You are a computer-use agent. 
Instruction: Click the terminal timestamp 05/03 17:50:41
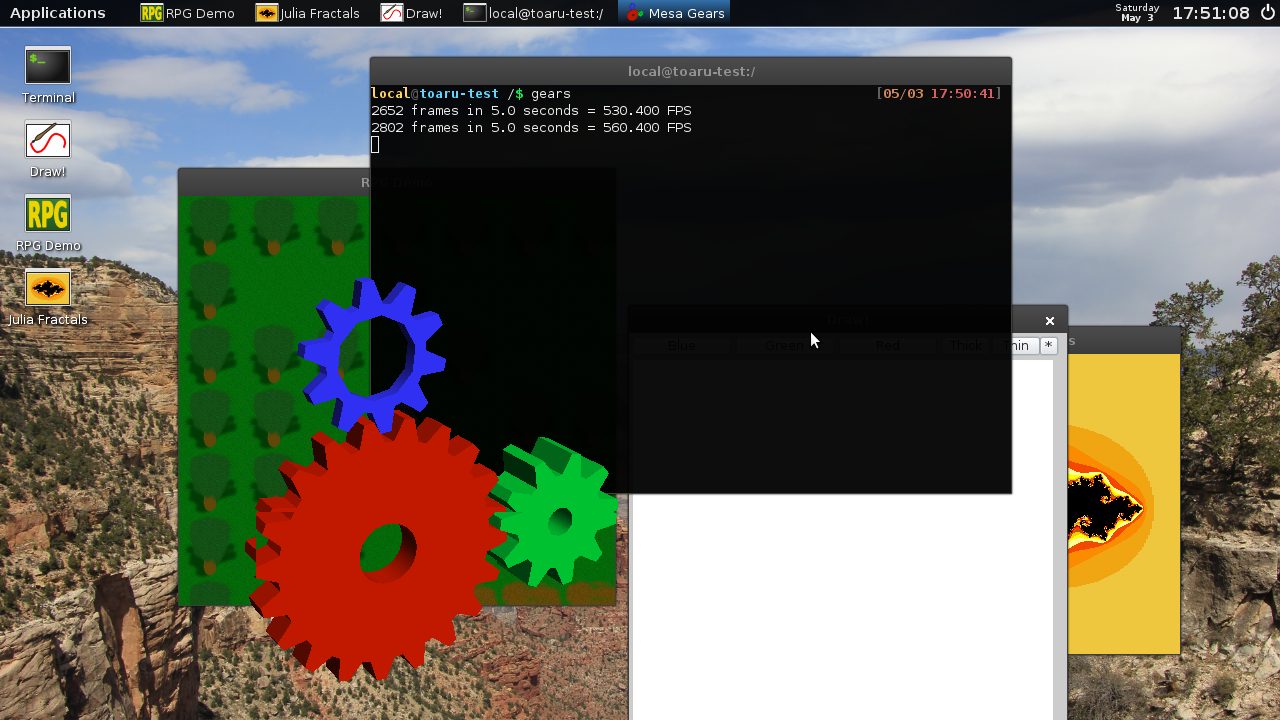tap(939, 94)
